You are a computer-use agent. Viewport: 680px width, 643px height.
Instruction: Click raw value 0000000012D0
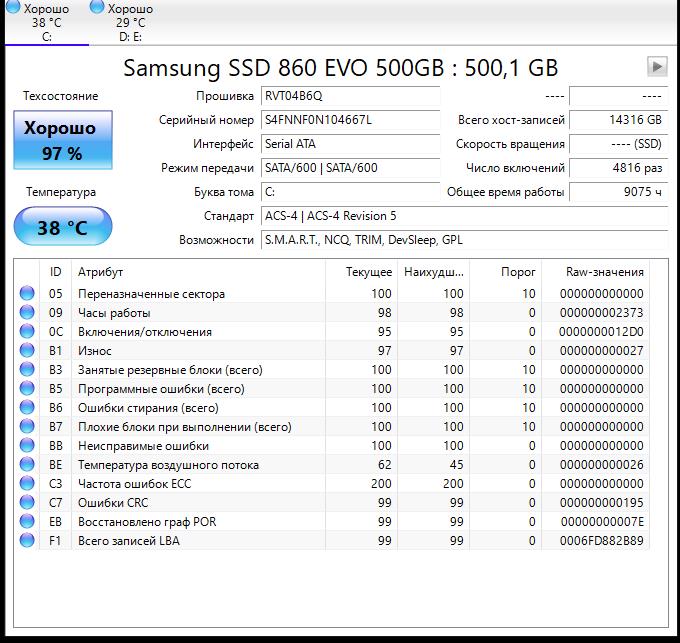[x=602, y=332]
